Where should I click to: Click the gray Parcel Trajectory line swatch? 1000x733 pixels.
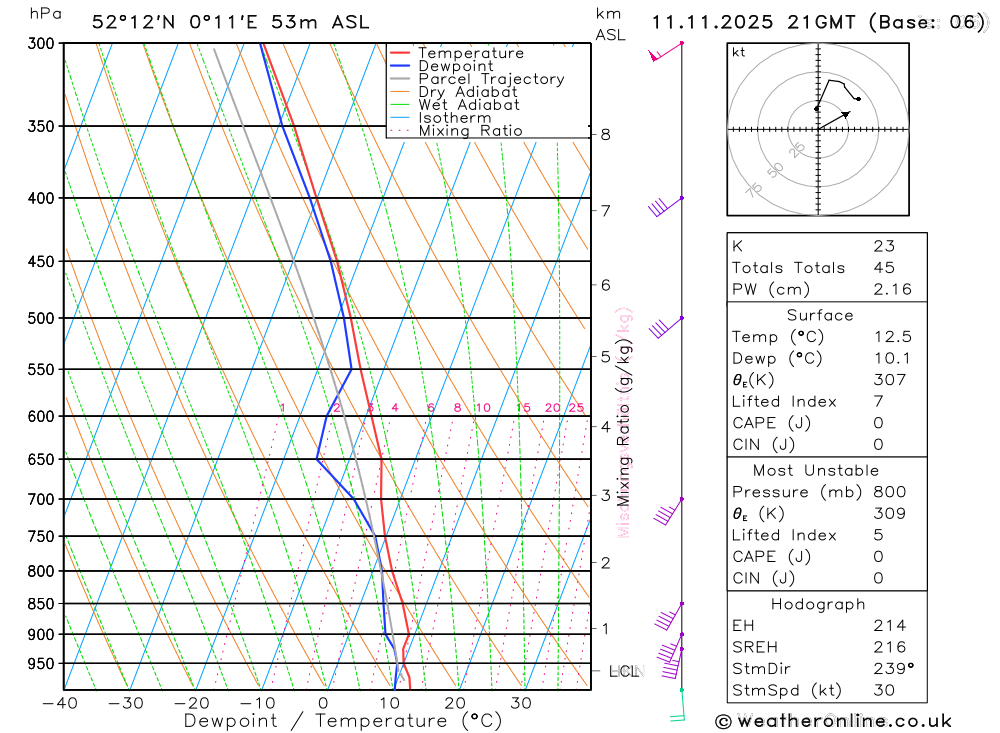400,78
